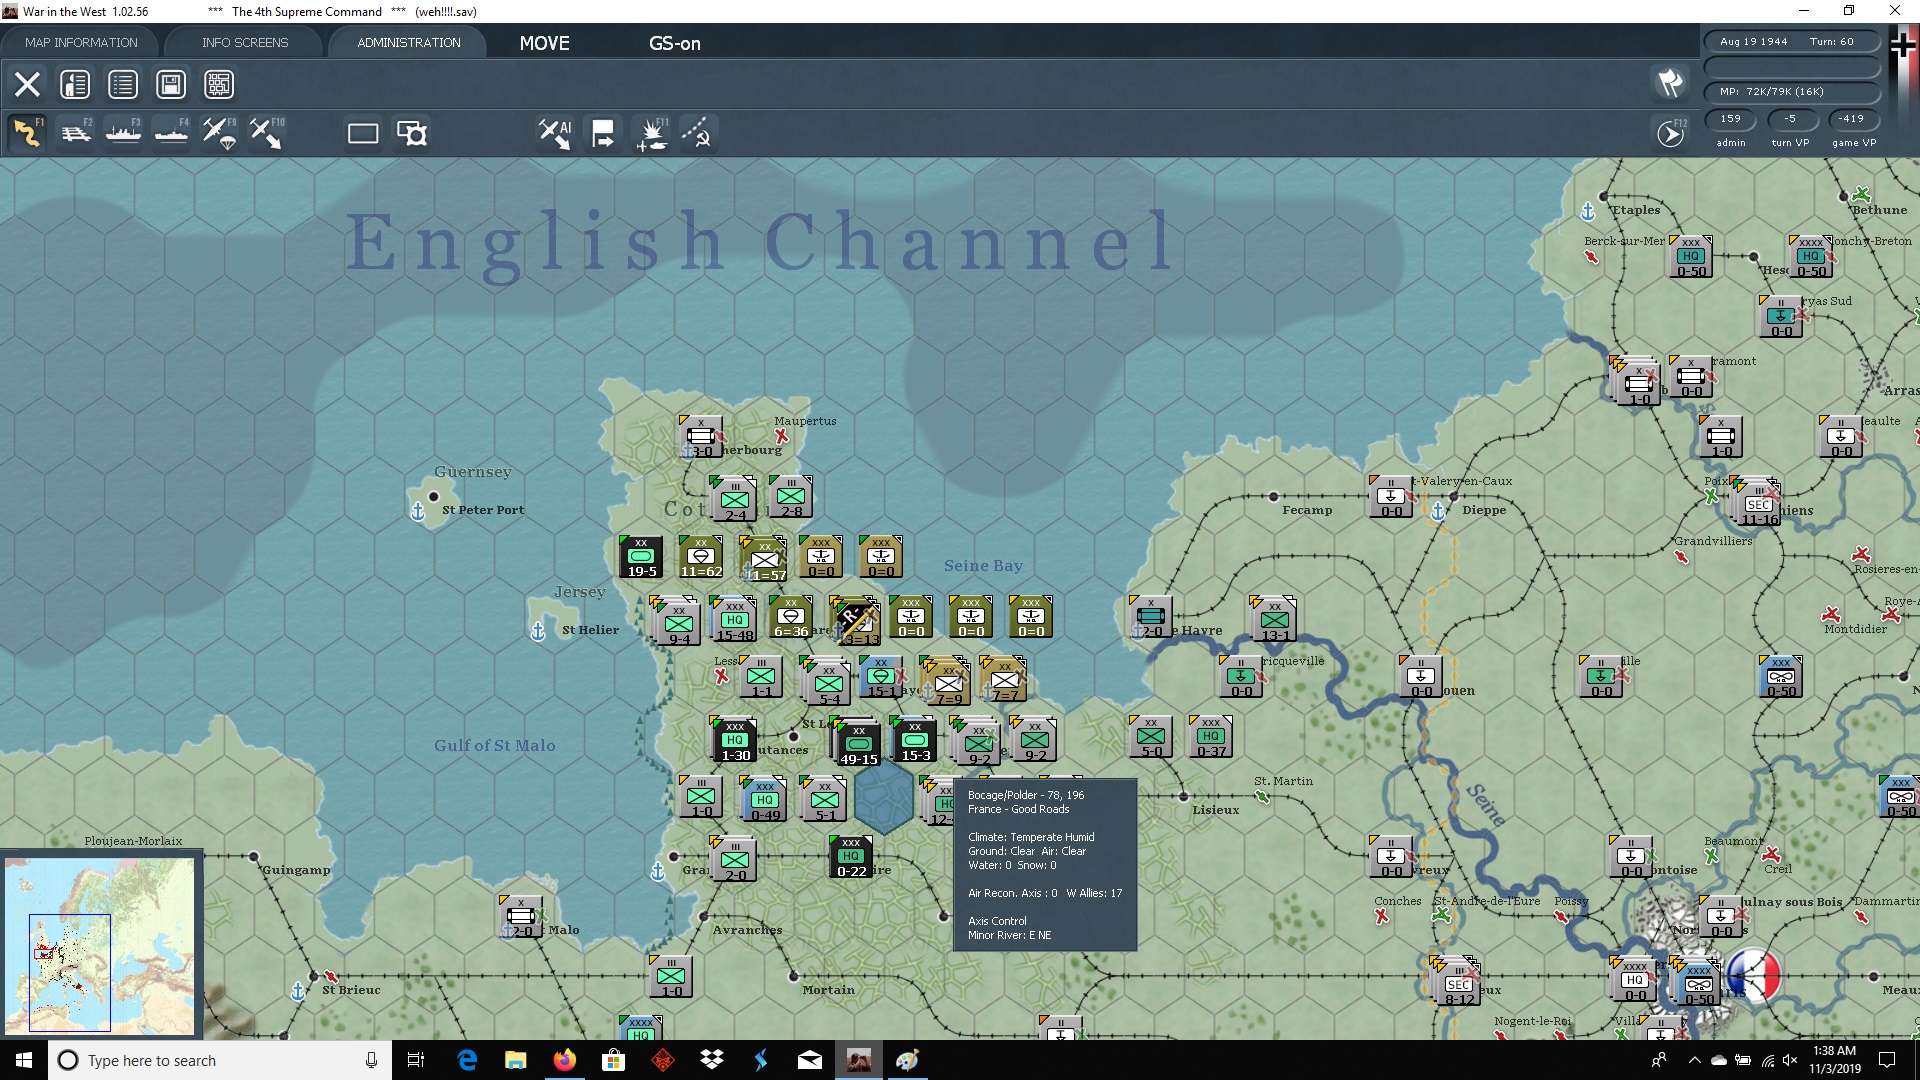Open the commander's report icon
The image size is (1920, 1080).
(75, 84)
